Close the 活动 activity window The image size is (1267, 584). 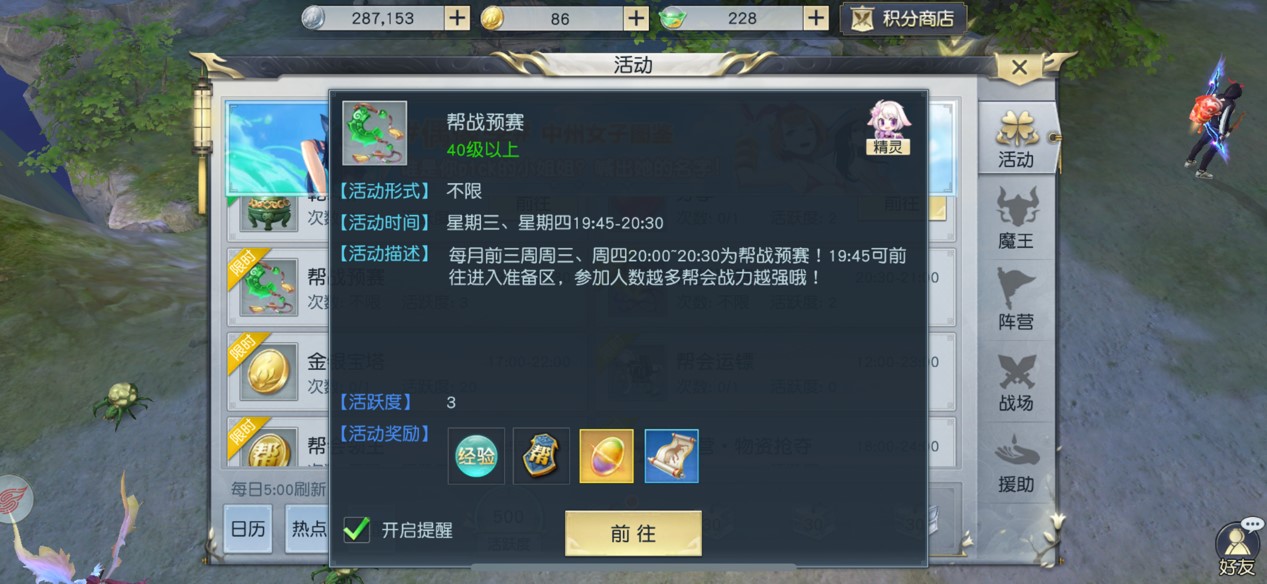(1020, 68)
